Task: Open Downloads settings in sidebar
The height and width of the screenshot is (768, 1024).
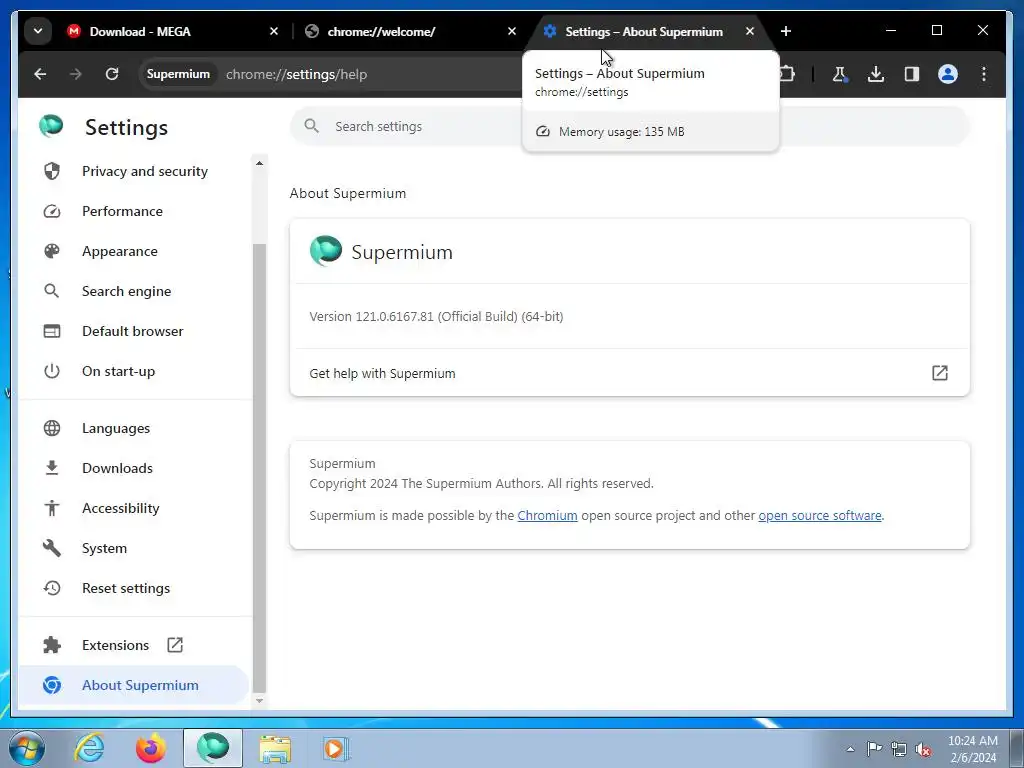Action: (134, 468)
